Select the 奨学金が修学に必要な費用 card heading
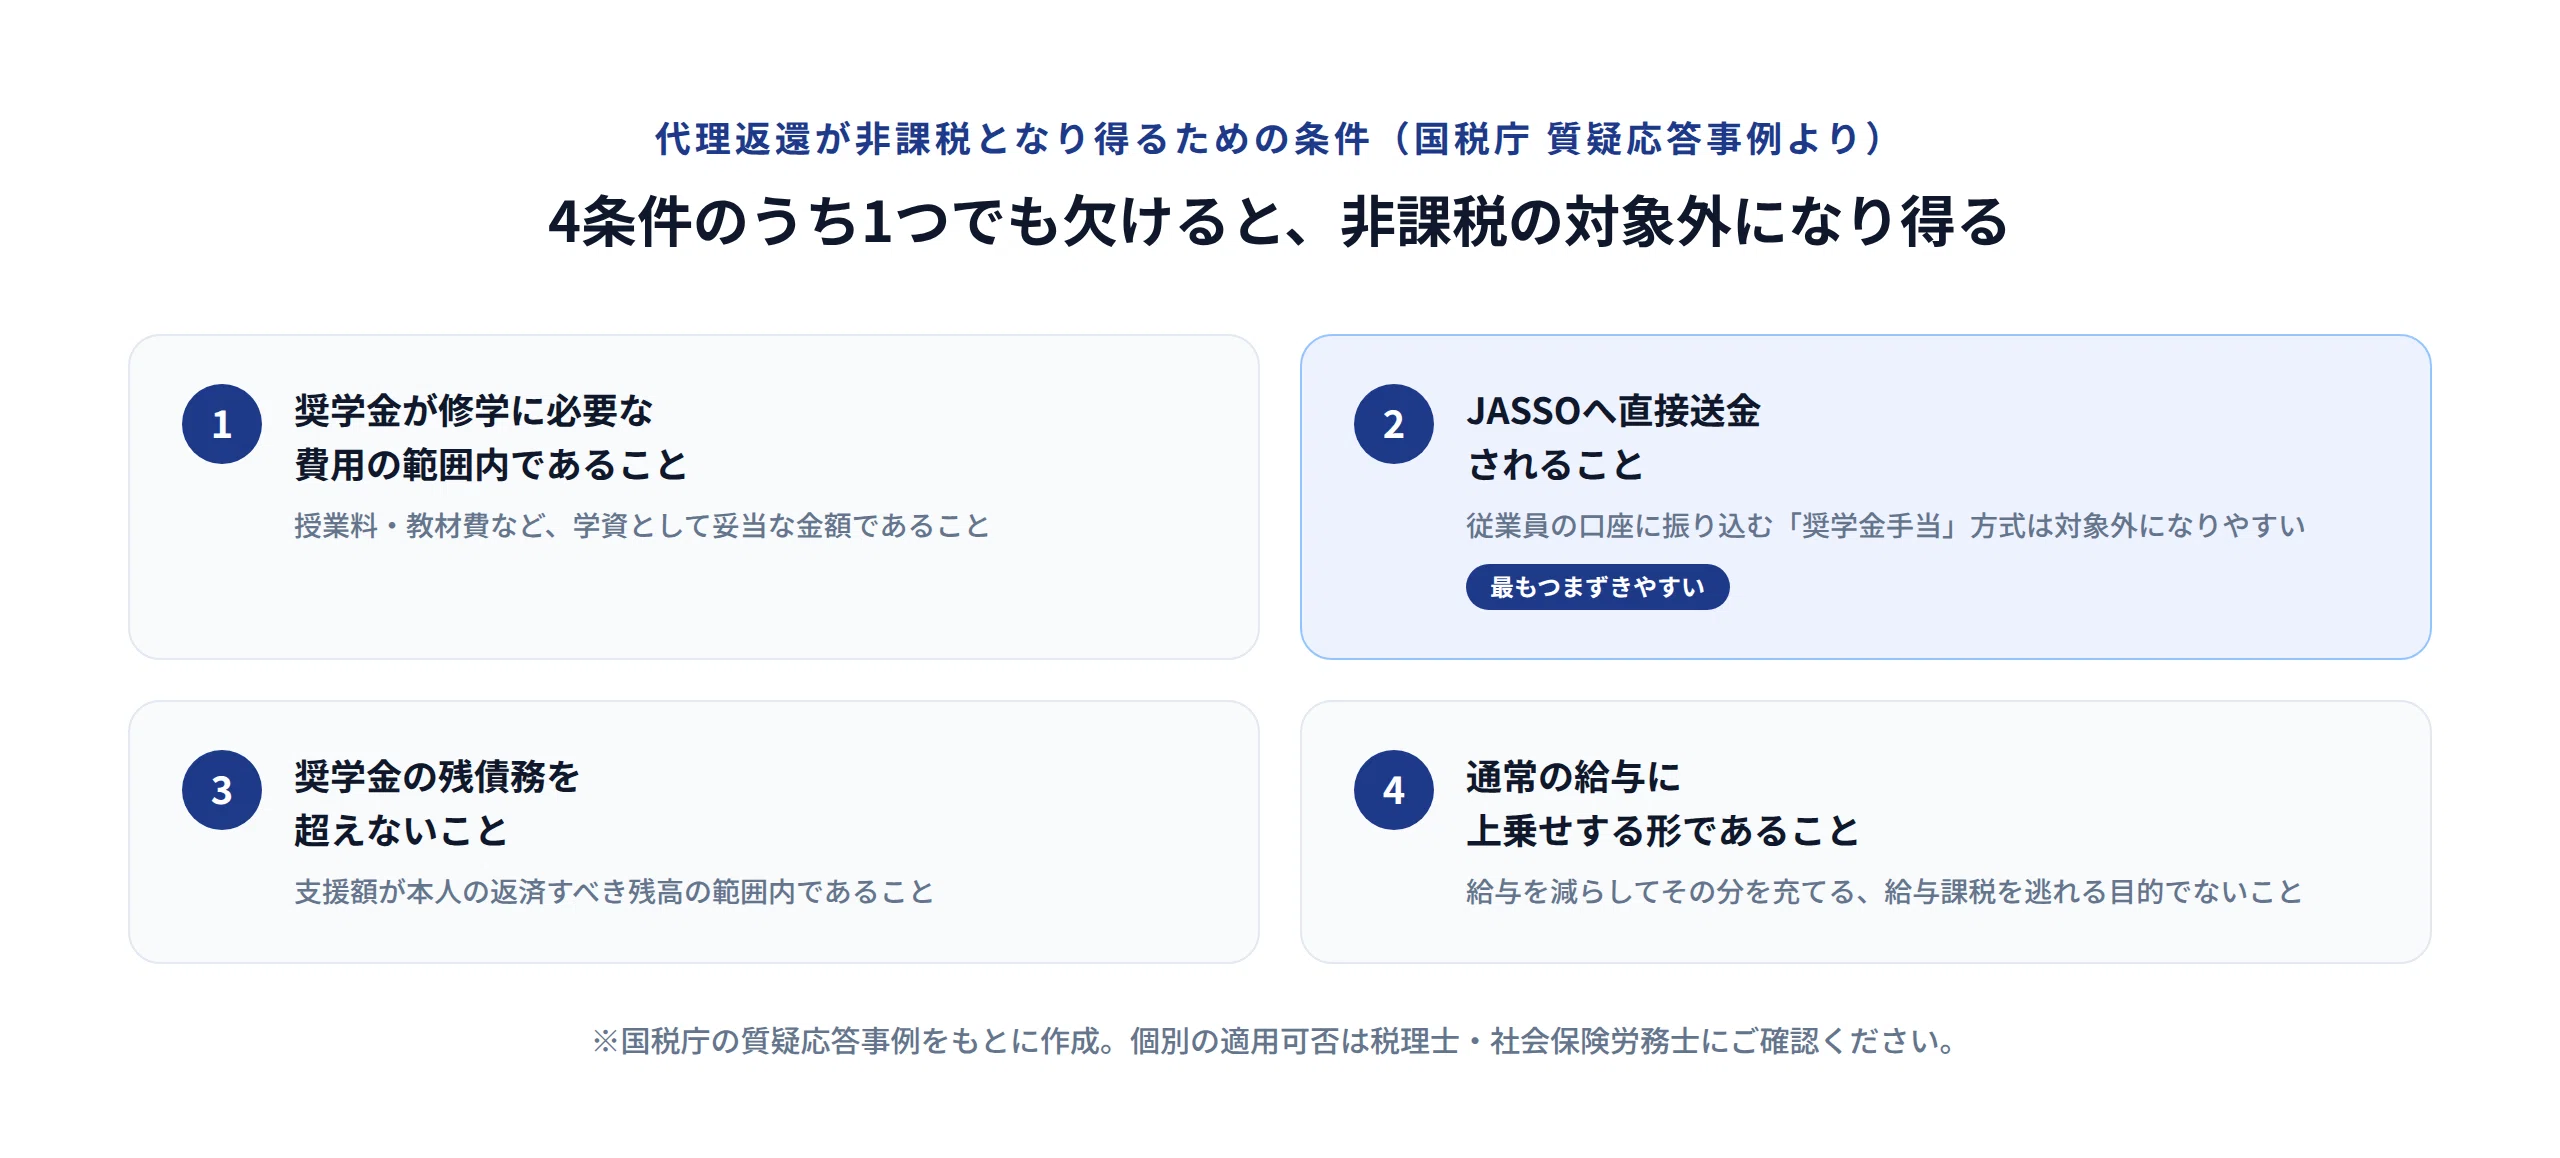 (x=490, y=438)
